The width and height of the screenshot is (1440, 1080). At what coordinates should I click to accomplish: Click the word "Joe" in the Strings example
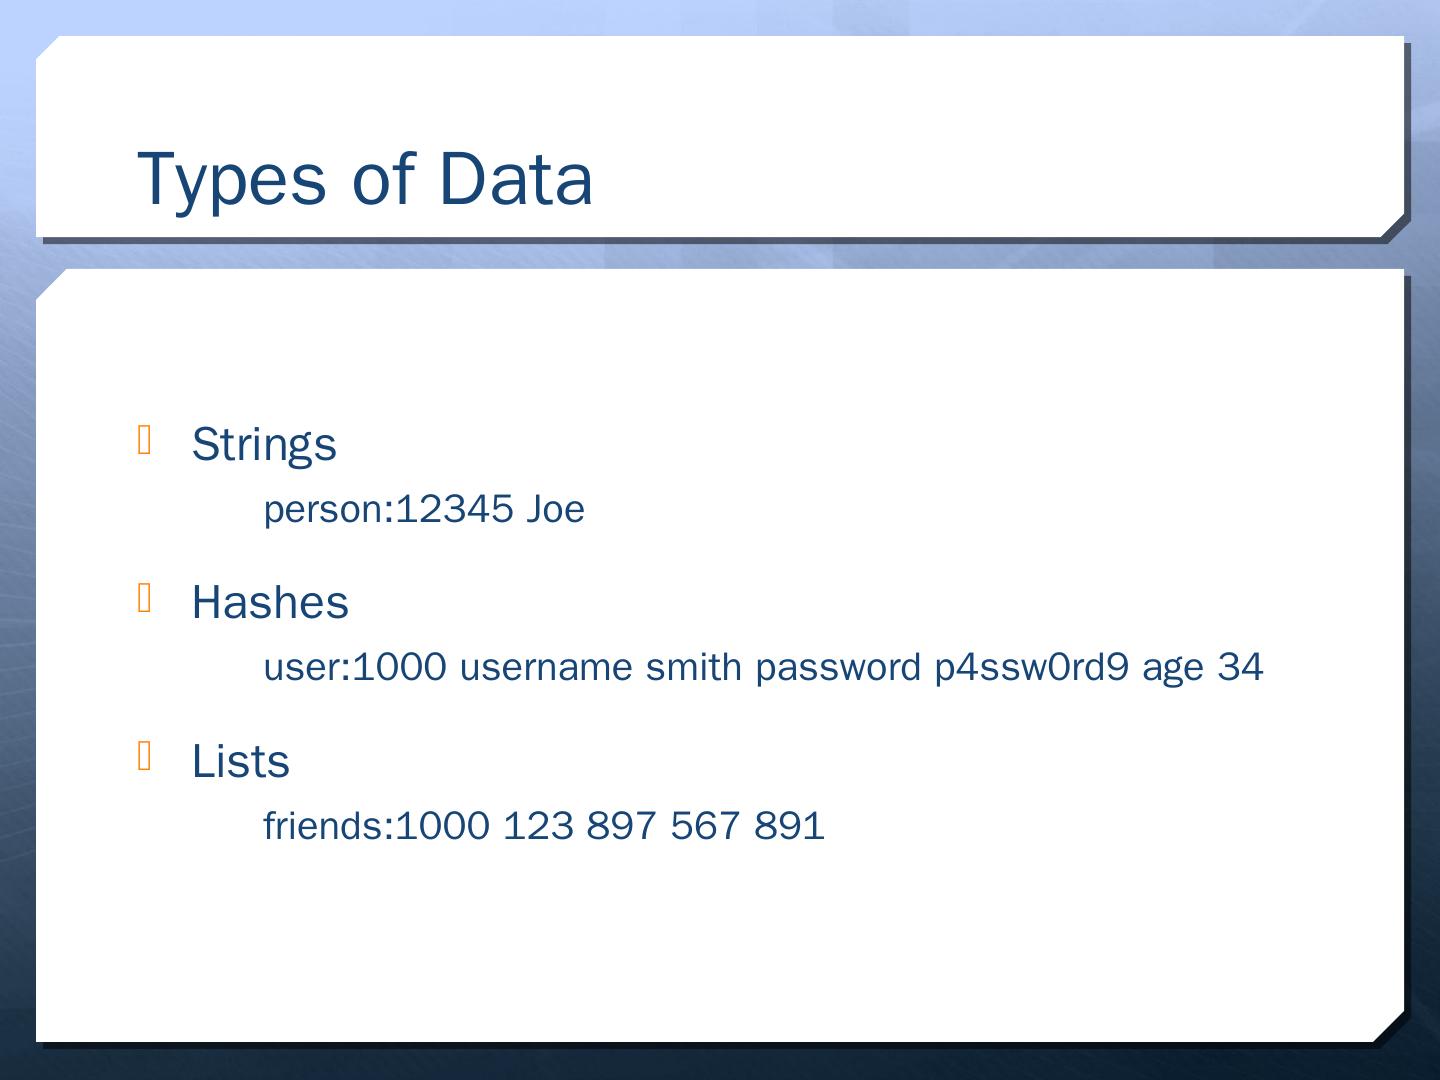click(x=555, y=510)
